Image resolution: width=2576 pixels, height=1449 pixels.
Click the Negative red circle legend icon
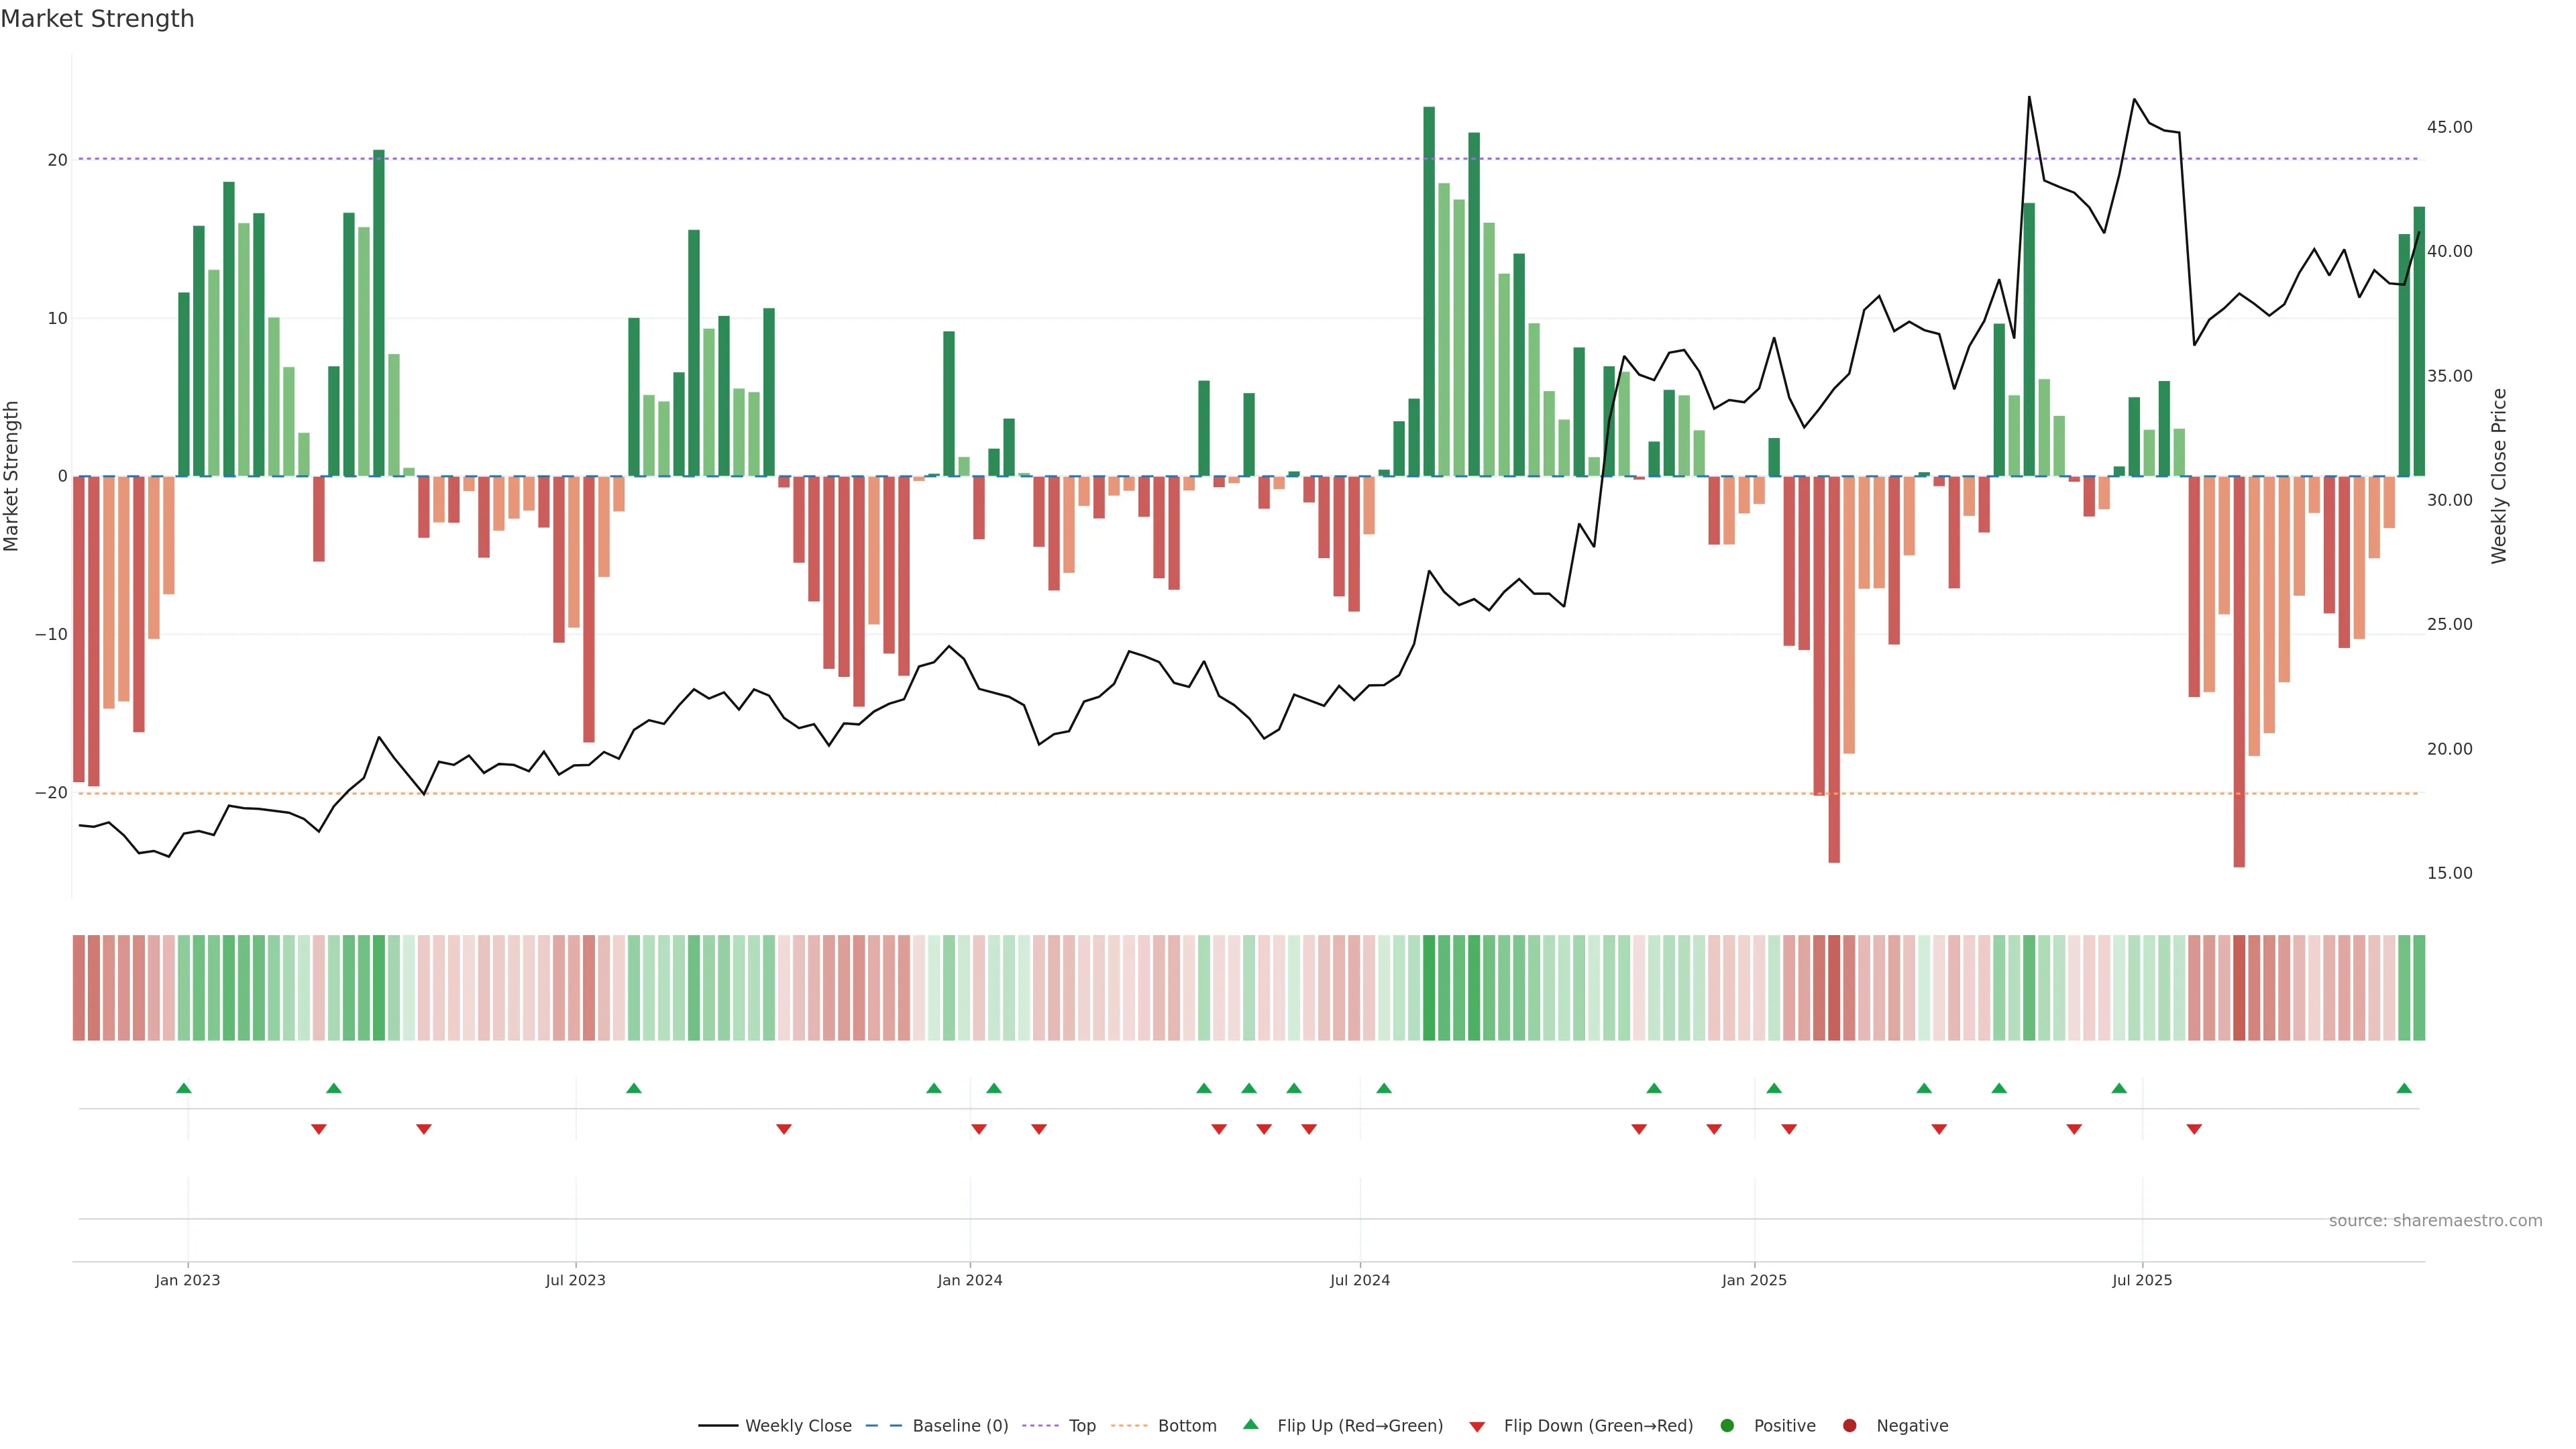pyautogui.click(x=1849, y=1425)
